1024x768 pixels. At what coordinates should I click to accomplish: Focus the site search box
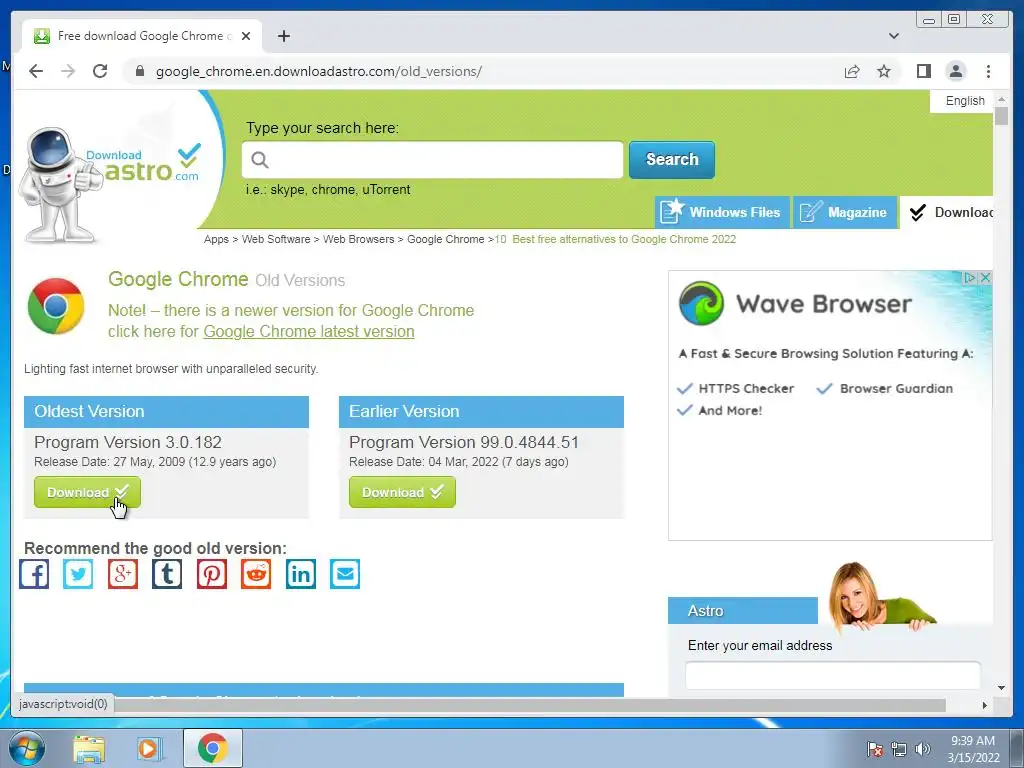tap(432, 159)
